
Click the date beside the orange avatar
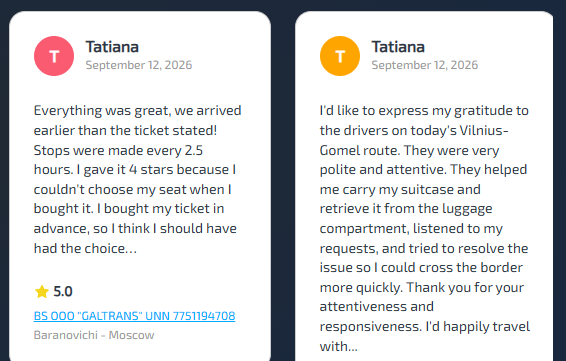(424, 65)
